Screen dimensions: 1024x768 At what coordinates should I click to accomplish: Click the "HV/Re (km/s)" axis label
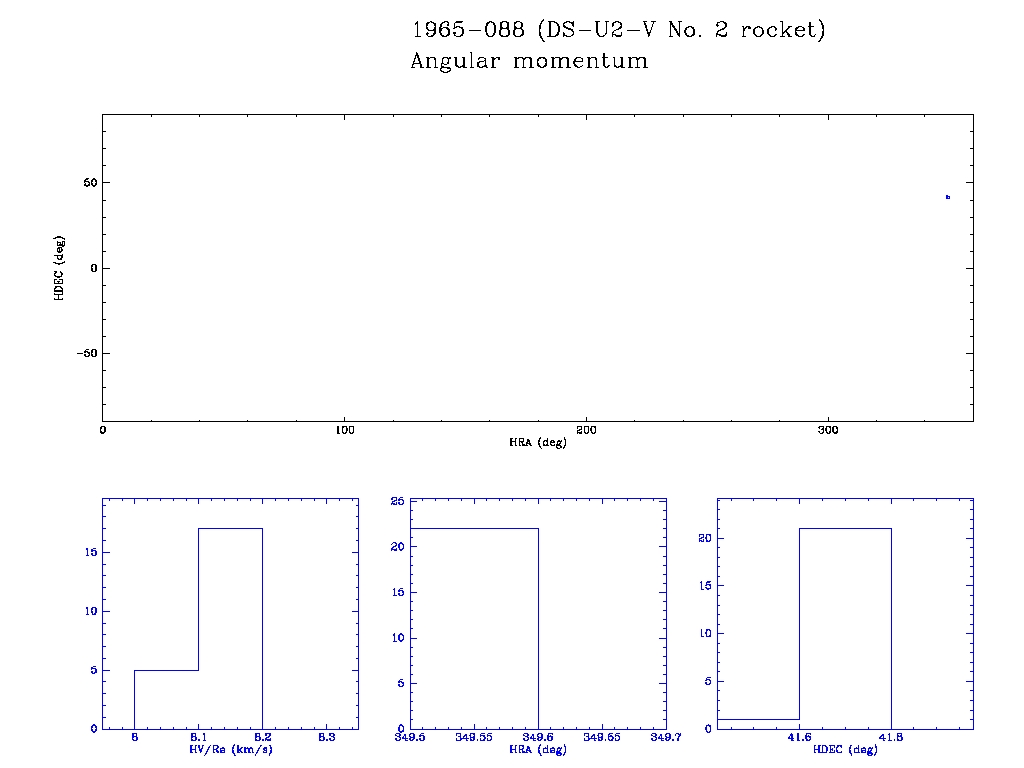click(x=230, y=749)
